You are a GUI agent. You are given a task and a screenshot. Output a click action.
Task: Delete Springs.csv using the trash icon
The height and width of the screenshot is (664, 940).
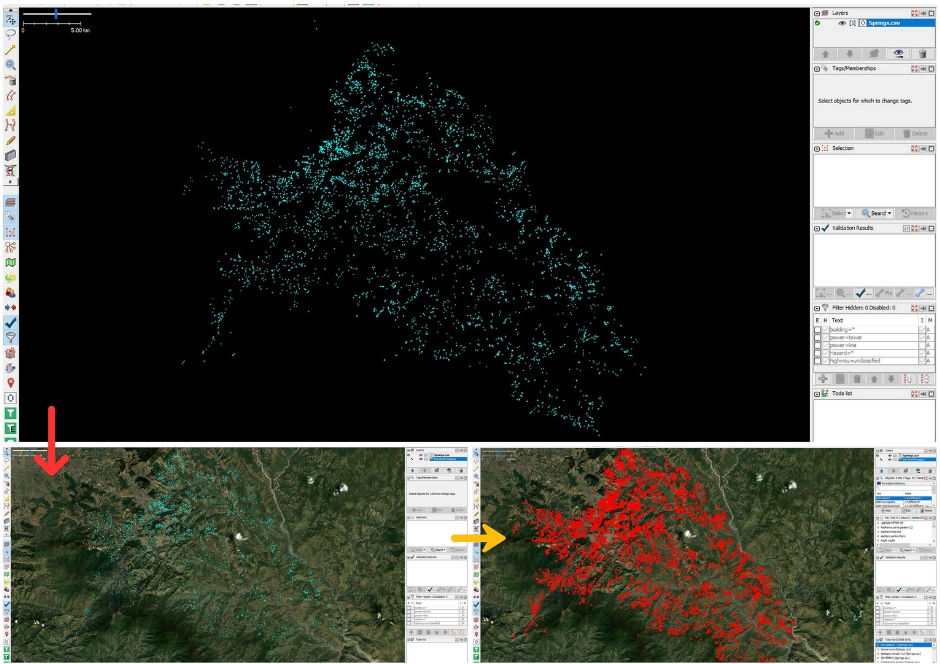[923, 53]
